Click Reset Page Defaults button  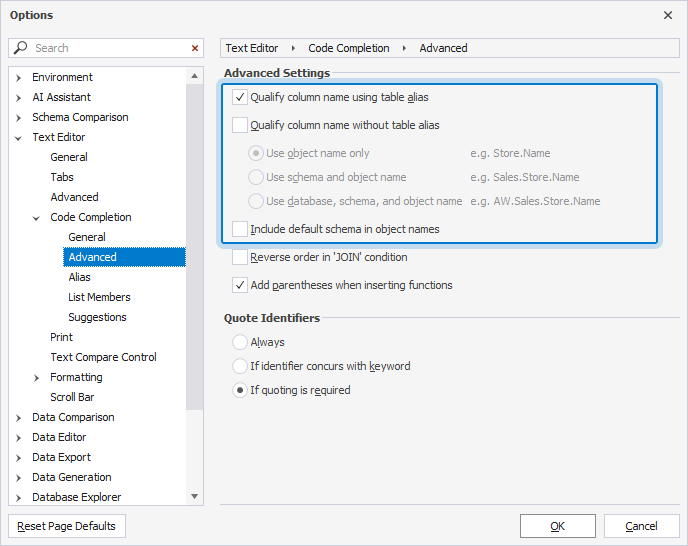click(x=67, y=526)
